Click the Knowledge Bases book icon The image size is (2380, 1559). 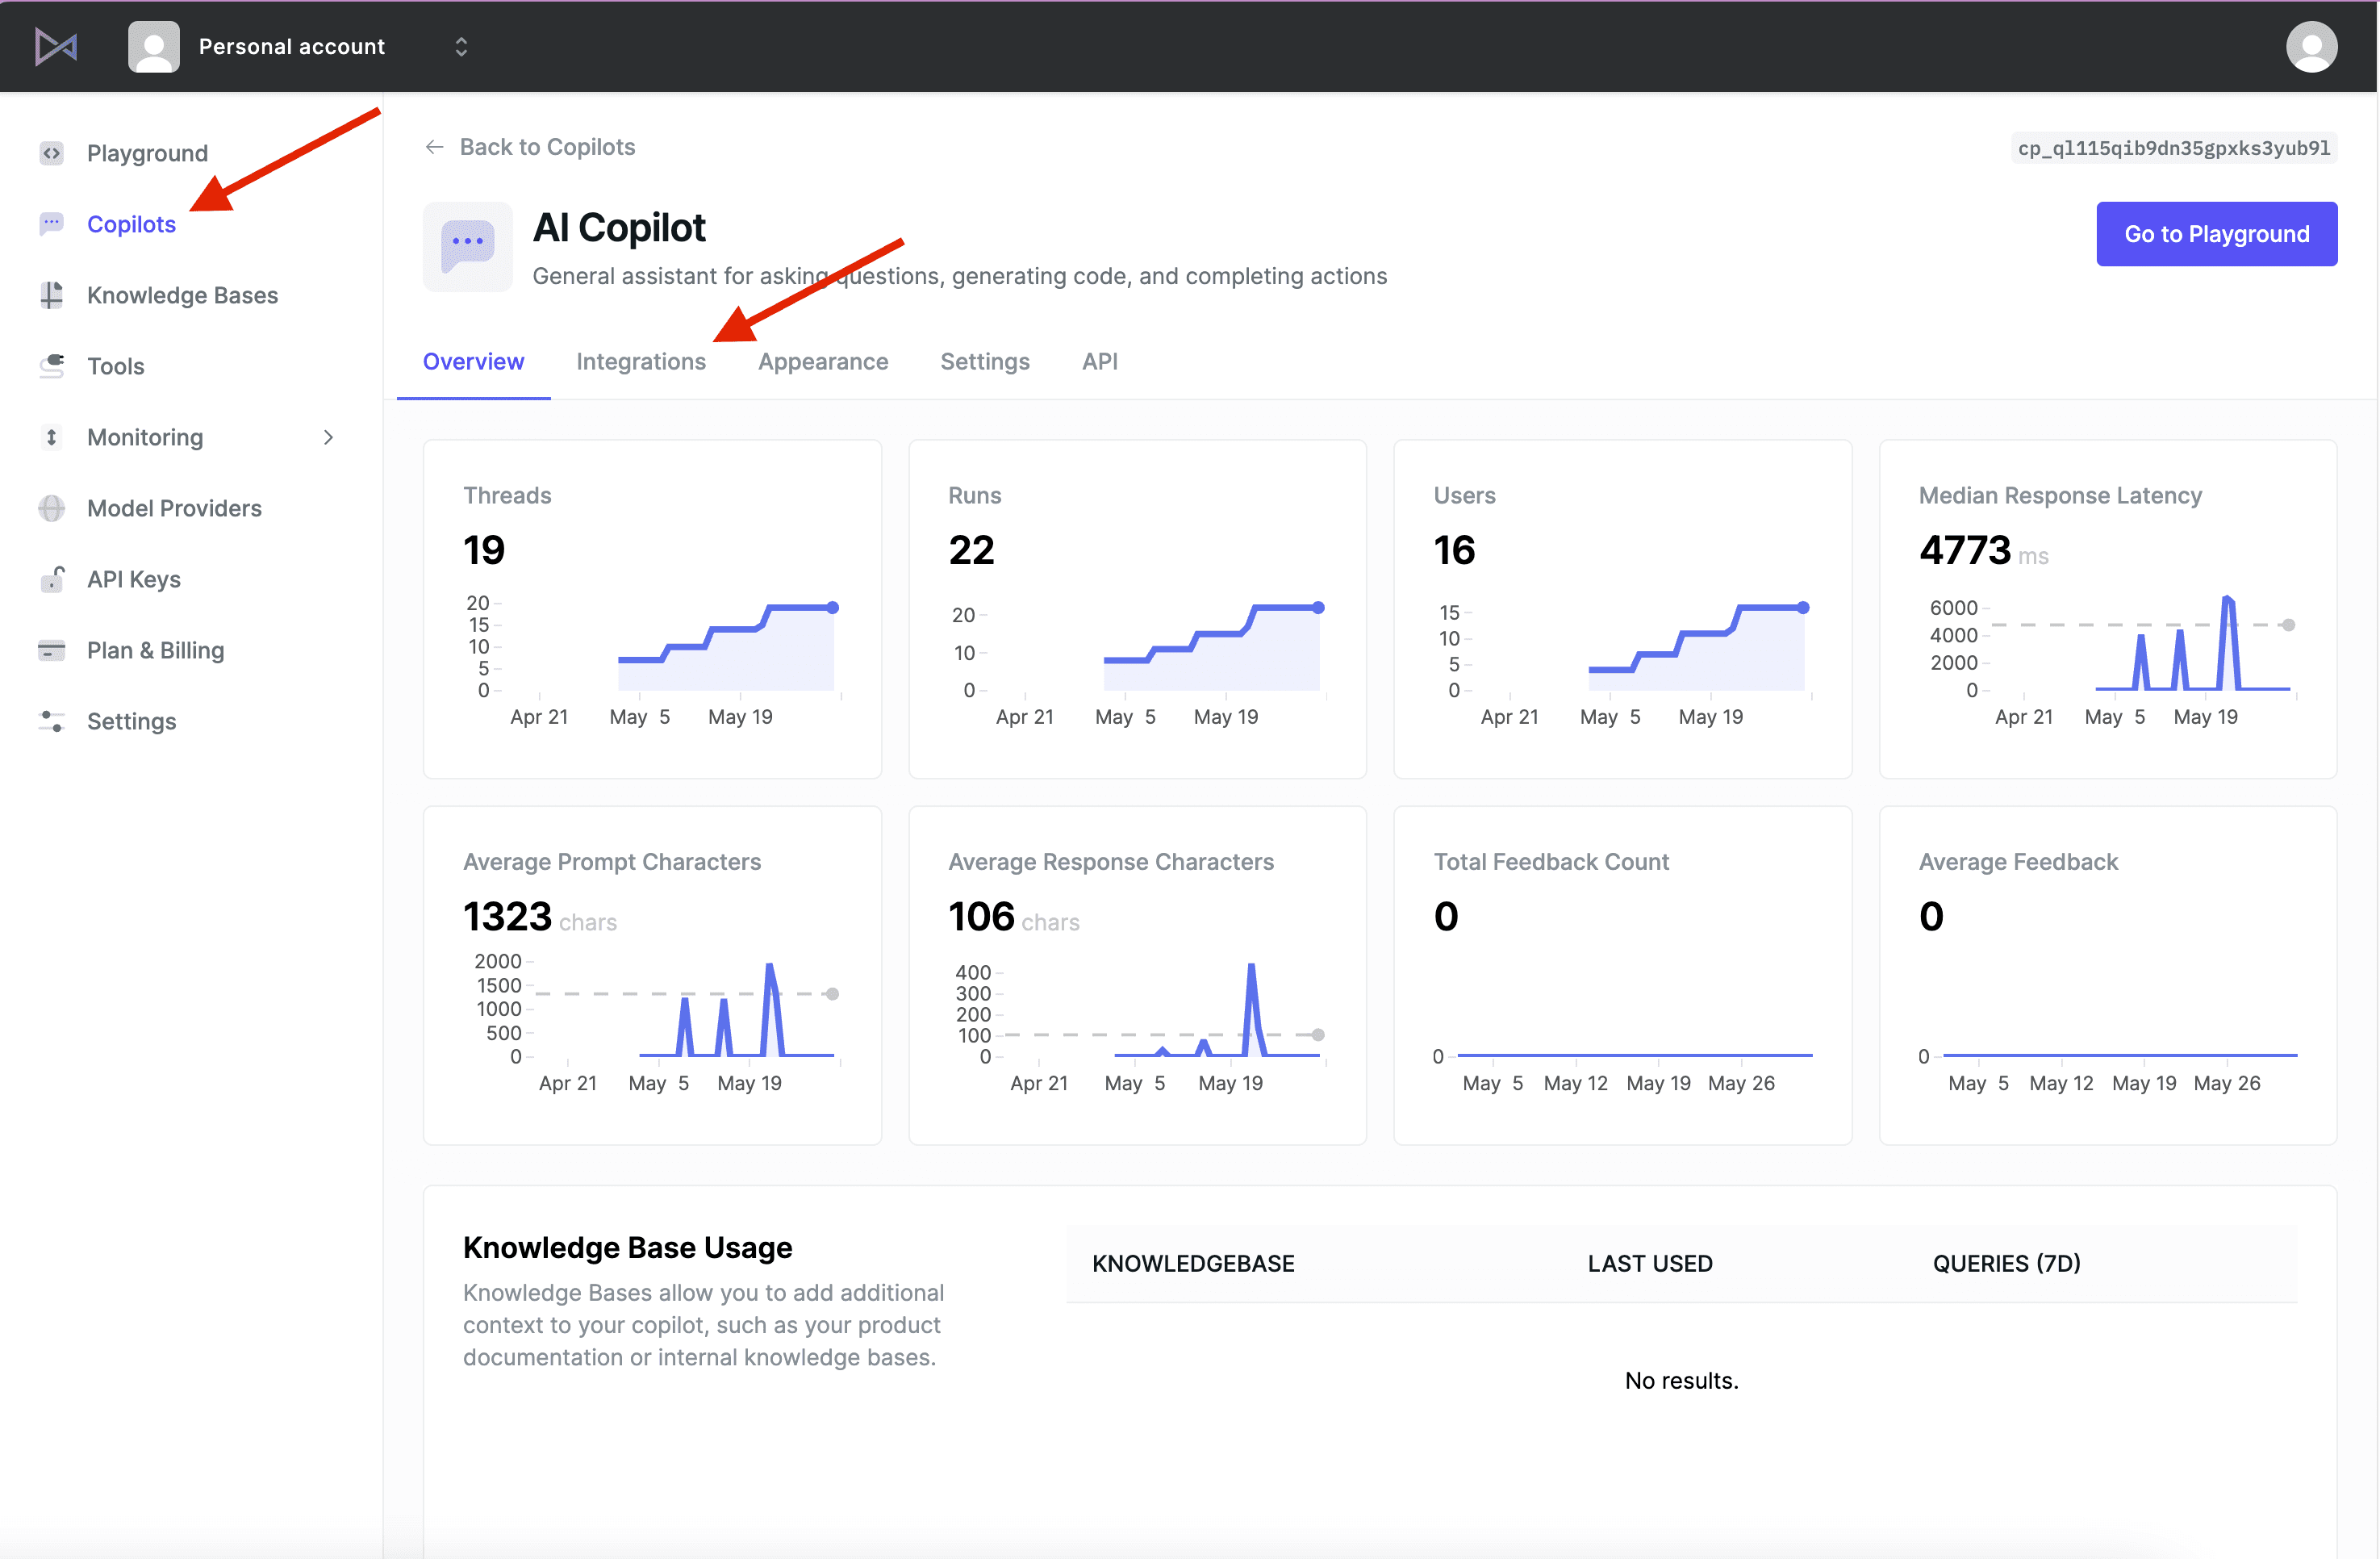[51, 295]
